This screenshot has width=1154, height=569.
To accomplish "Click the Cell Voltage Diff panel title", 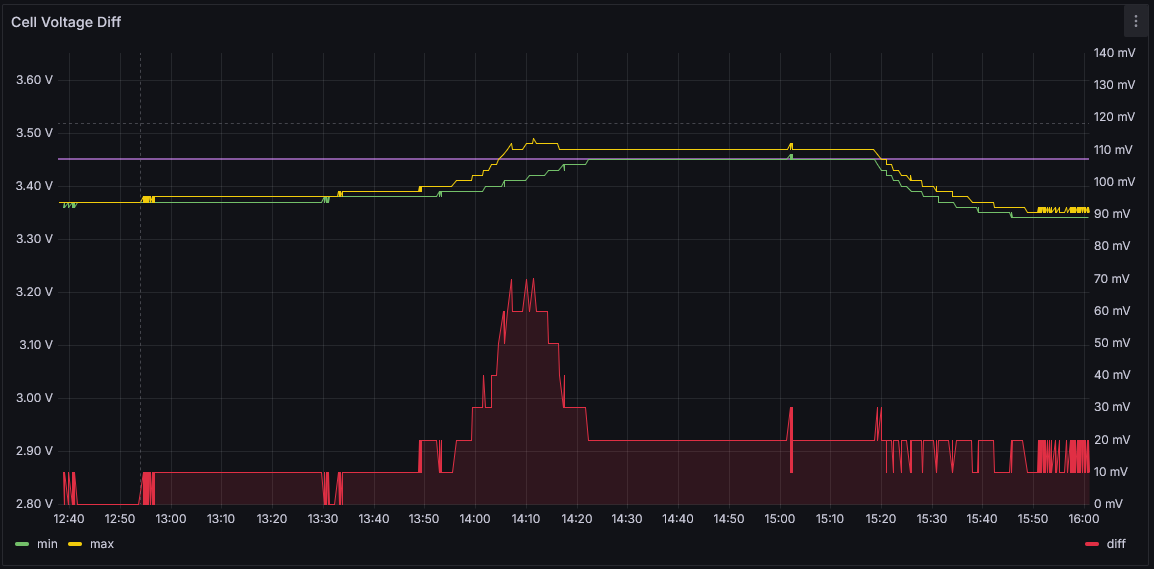I will pos(66,22).
